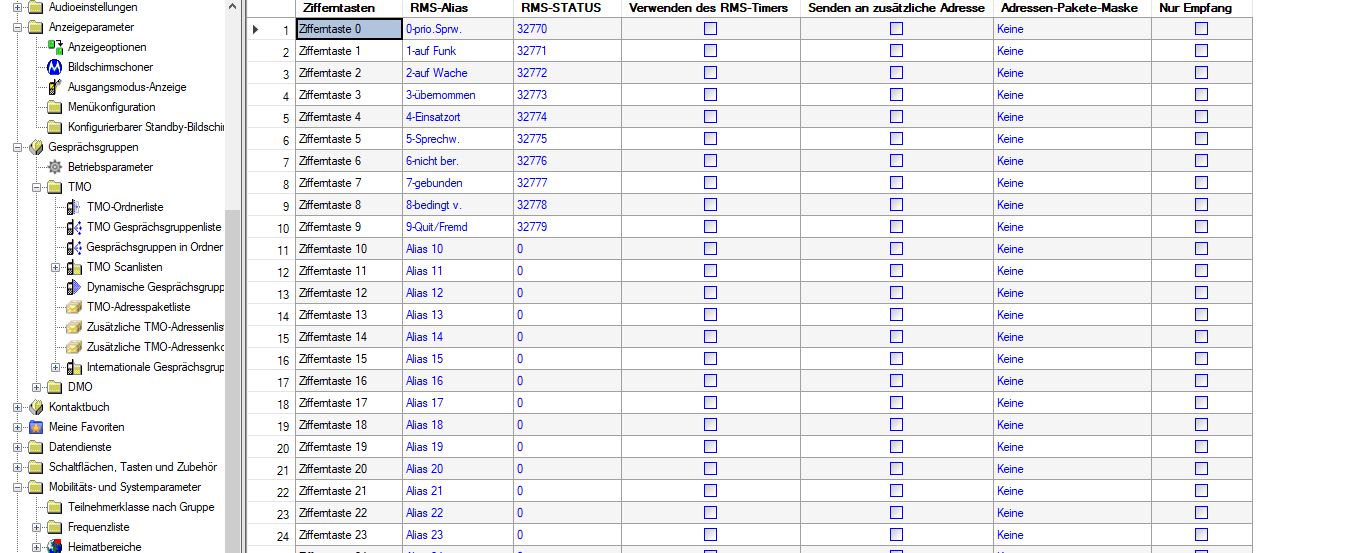Screen dimensions: 1359x553
Task: Click the Heimatbereiche globe icon
Action: point(55,547)
